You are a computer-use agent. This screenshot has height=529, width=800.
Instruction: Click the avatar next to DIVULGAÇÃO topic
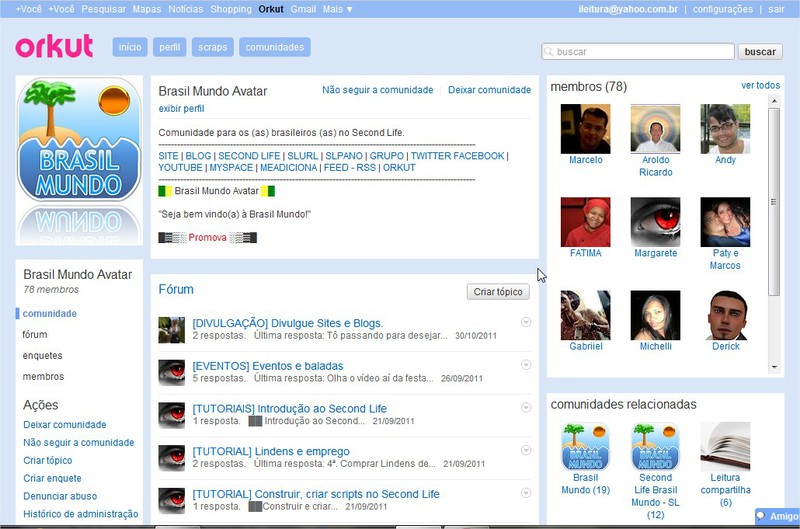click(171, 330)
